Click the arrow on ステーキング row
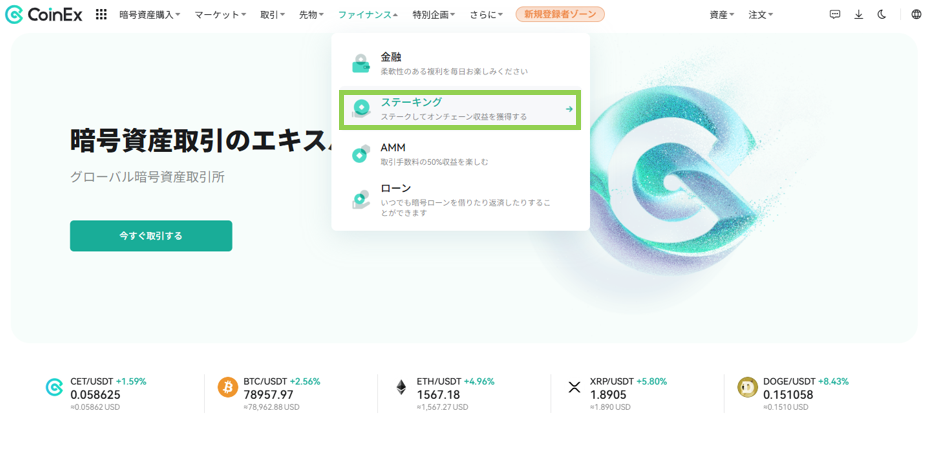Image resolution: width=930 pixels, height=454 pixels. 569,109
